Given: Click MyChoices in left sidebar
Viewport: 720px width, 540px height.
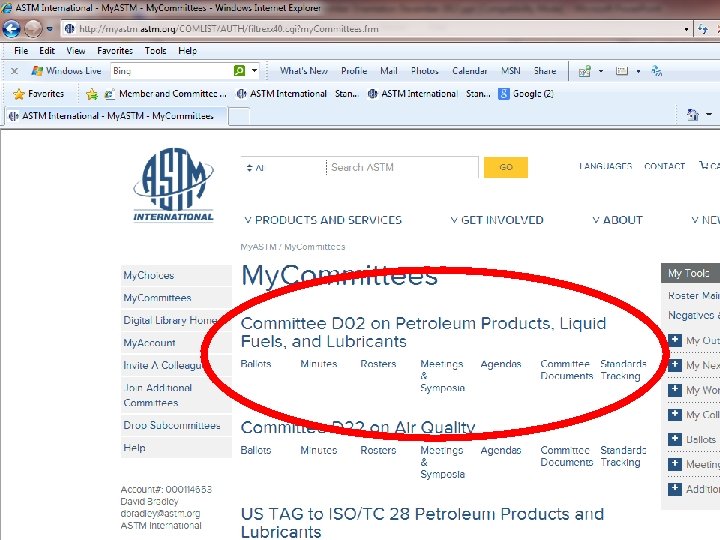Looking at the screenshot, I should coord(176,275).
